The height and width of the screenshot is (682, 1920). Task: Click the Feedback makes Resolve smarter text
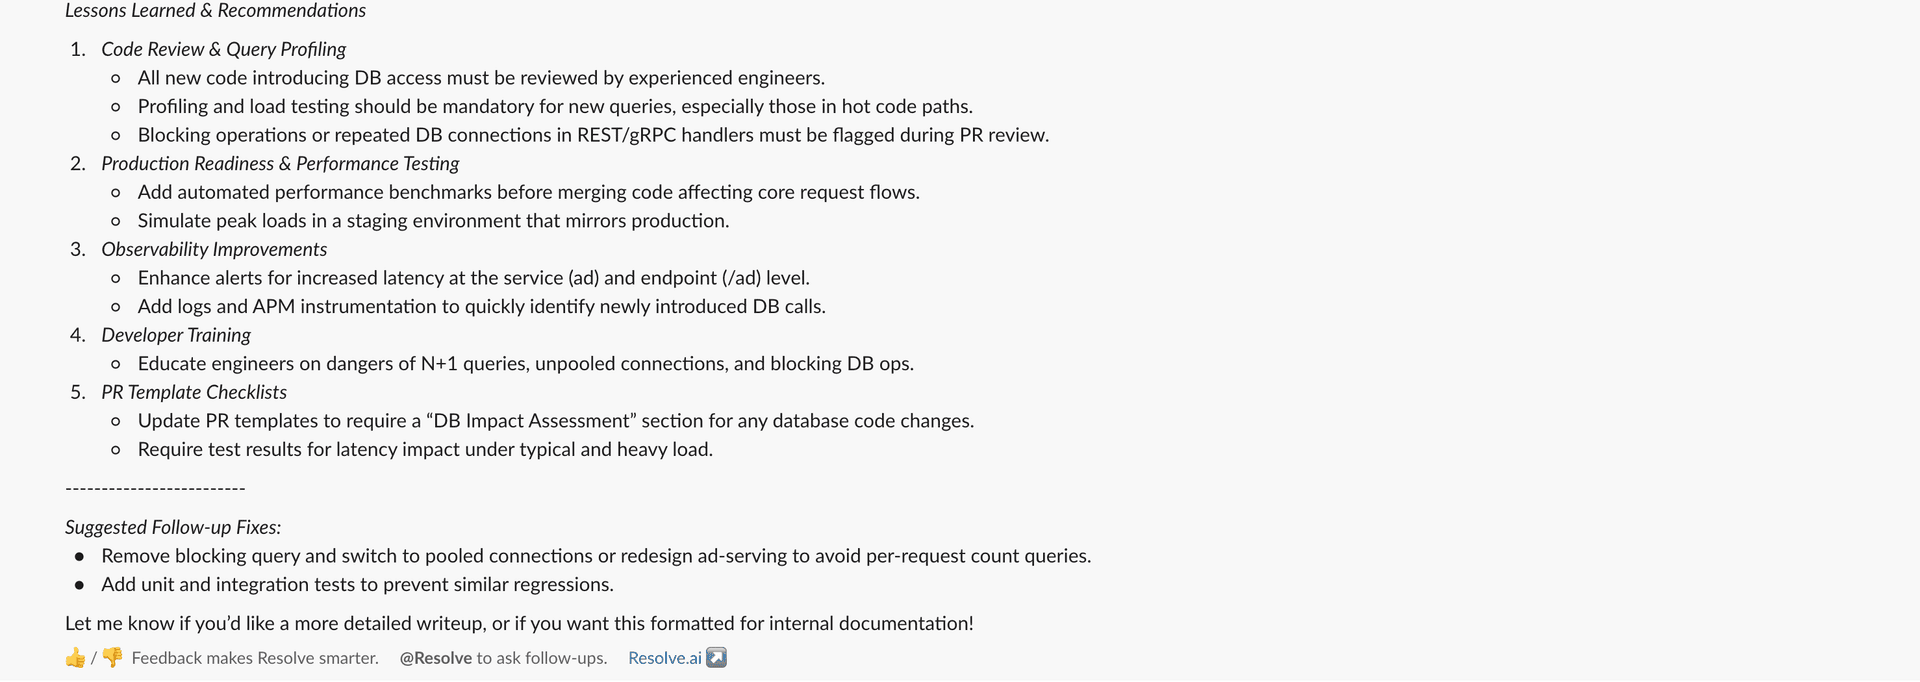click(x=255, y=658)
